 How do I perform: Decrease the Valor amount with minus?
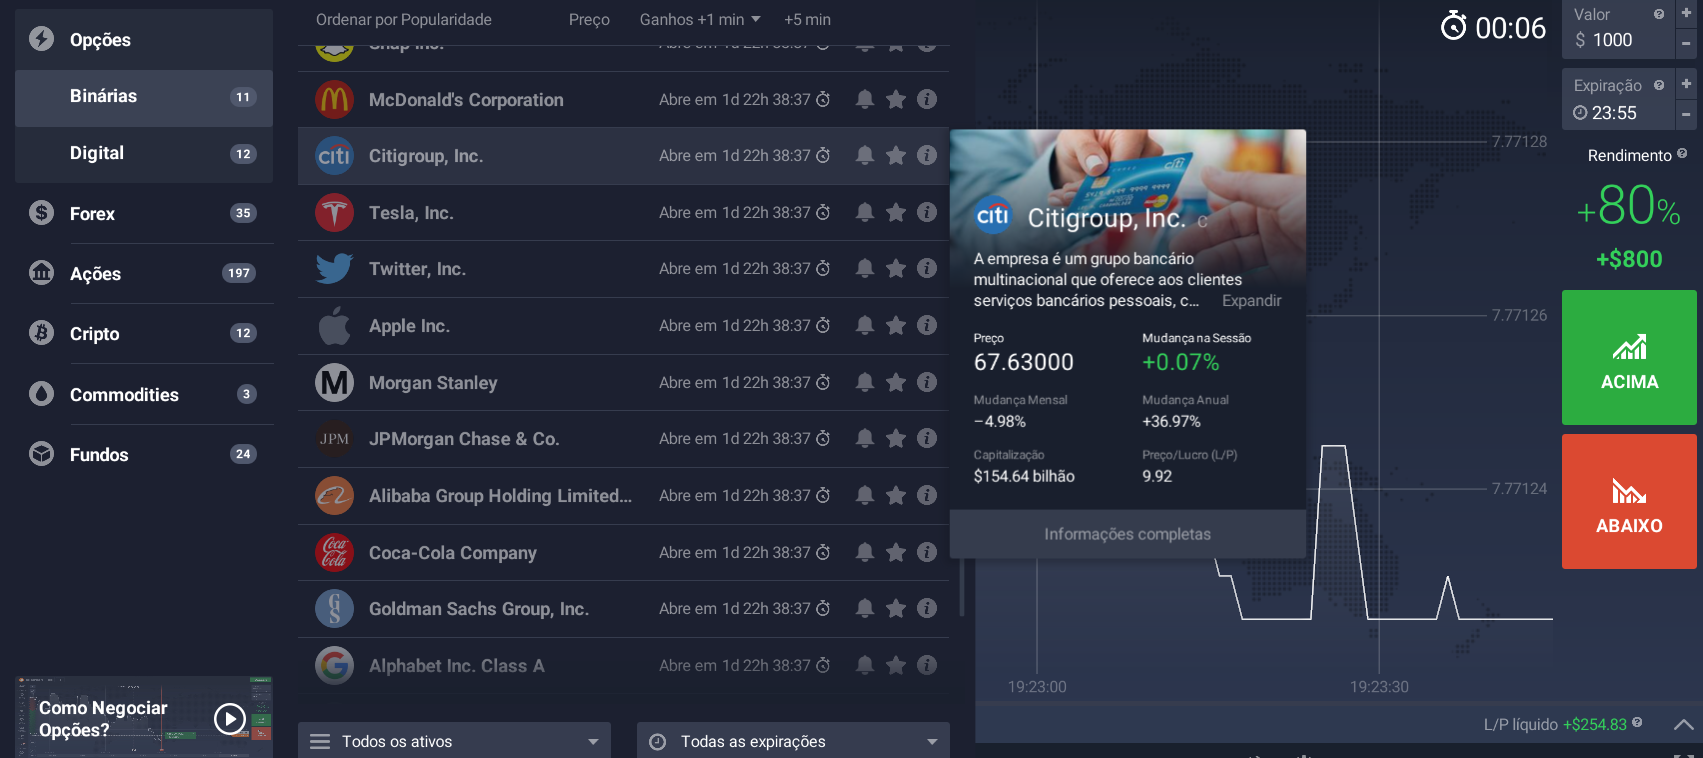coord(1686,43)
